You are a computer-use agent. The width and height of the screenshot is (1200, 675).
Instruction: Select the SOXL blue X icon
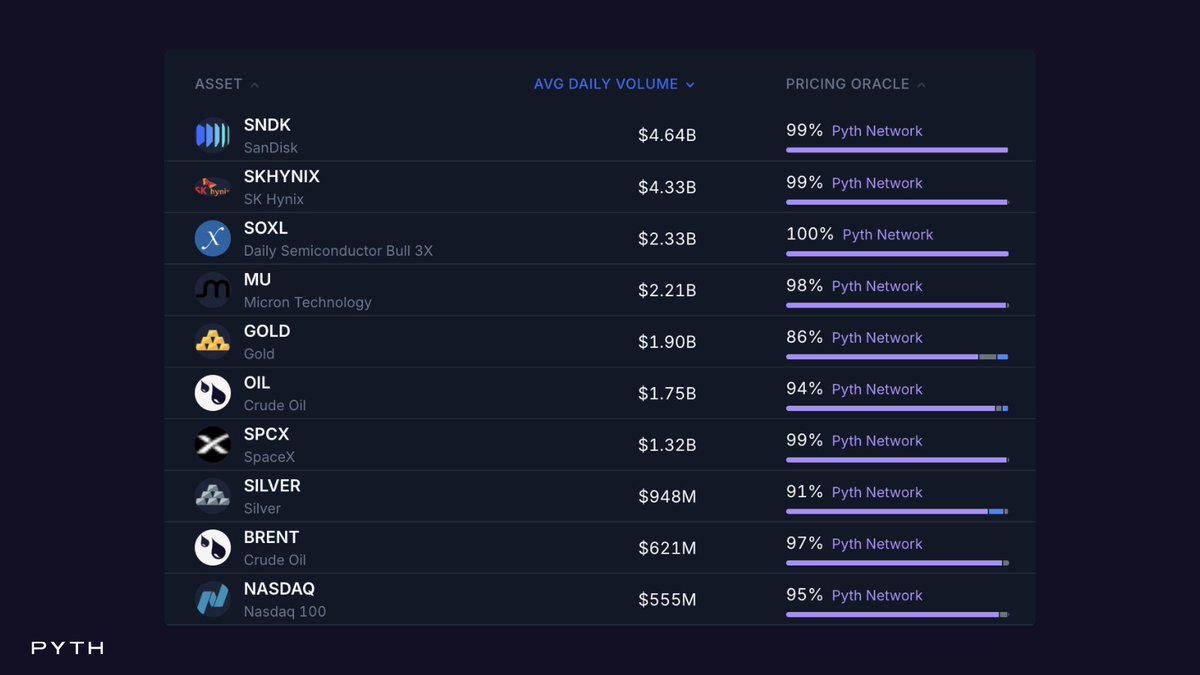click(212, 238)
